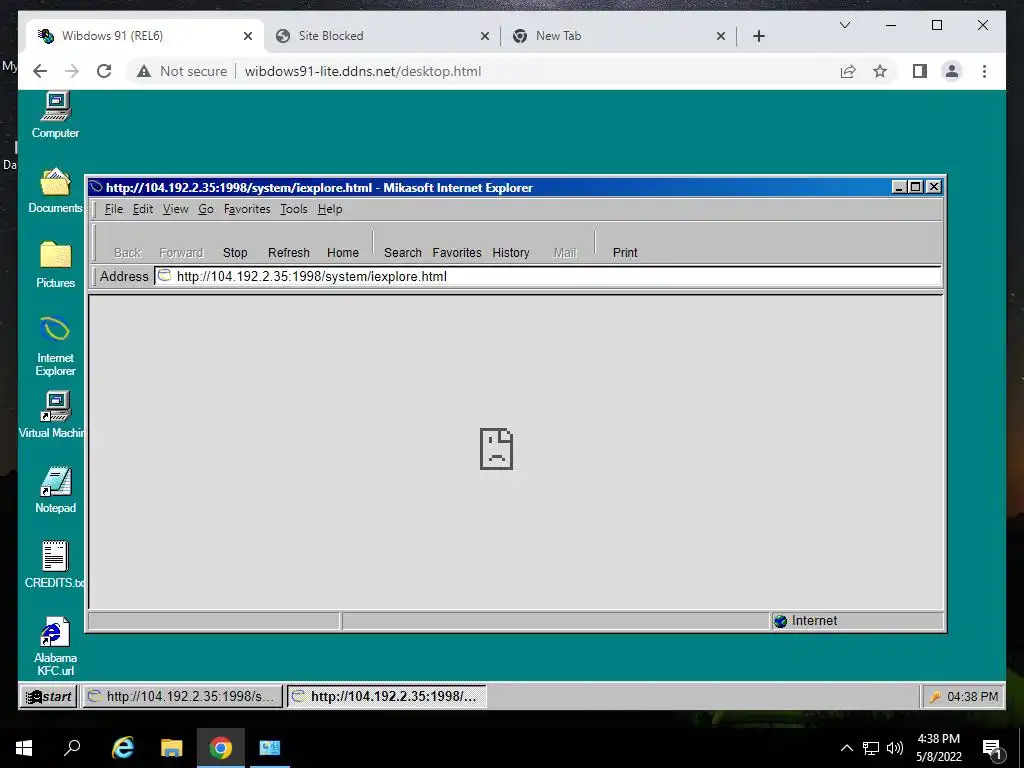The image size is (1024, 768).
Task: Launch the Internet Explorer desktop icon
Action: 56,329
